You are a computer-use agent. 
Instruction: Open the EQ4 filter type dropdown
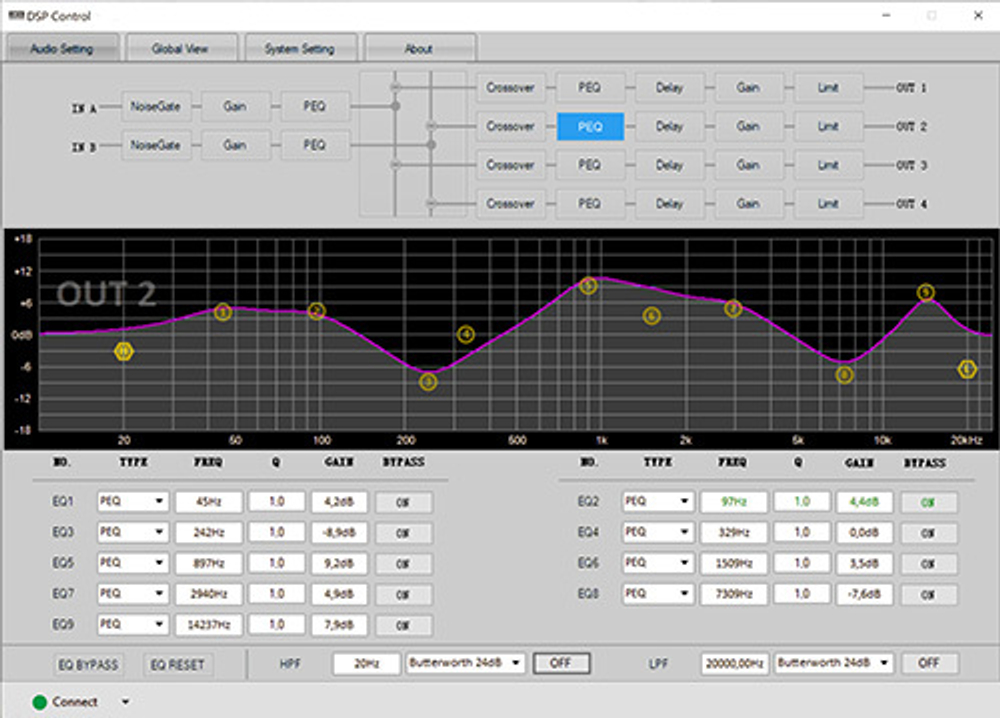click(658, 532)
